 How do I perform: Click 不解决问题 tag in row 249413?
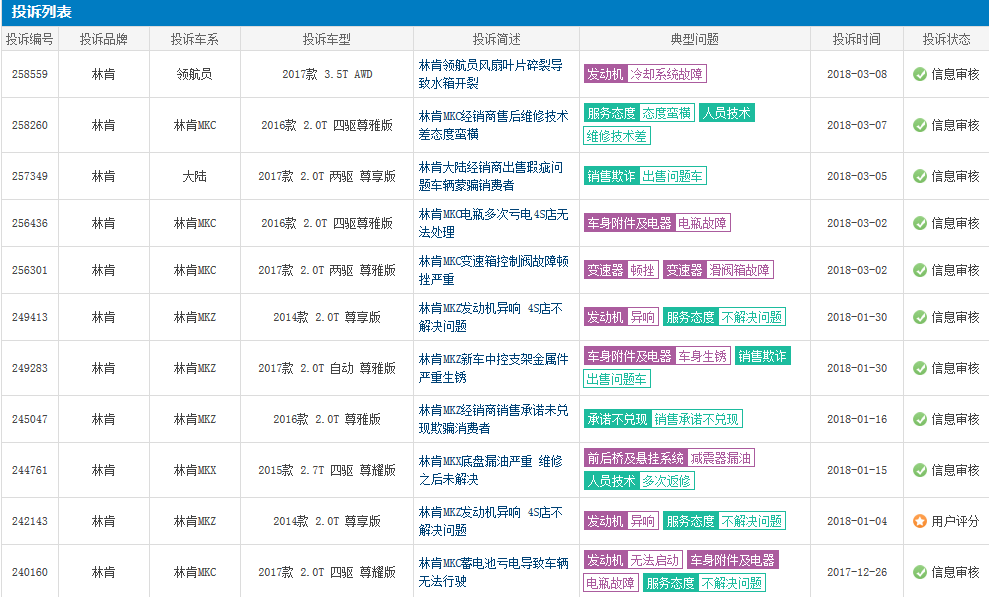point(751,317)
